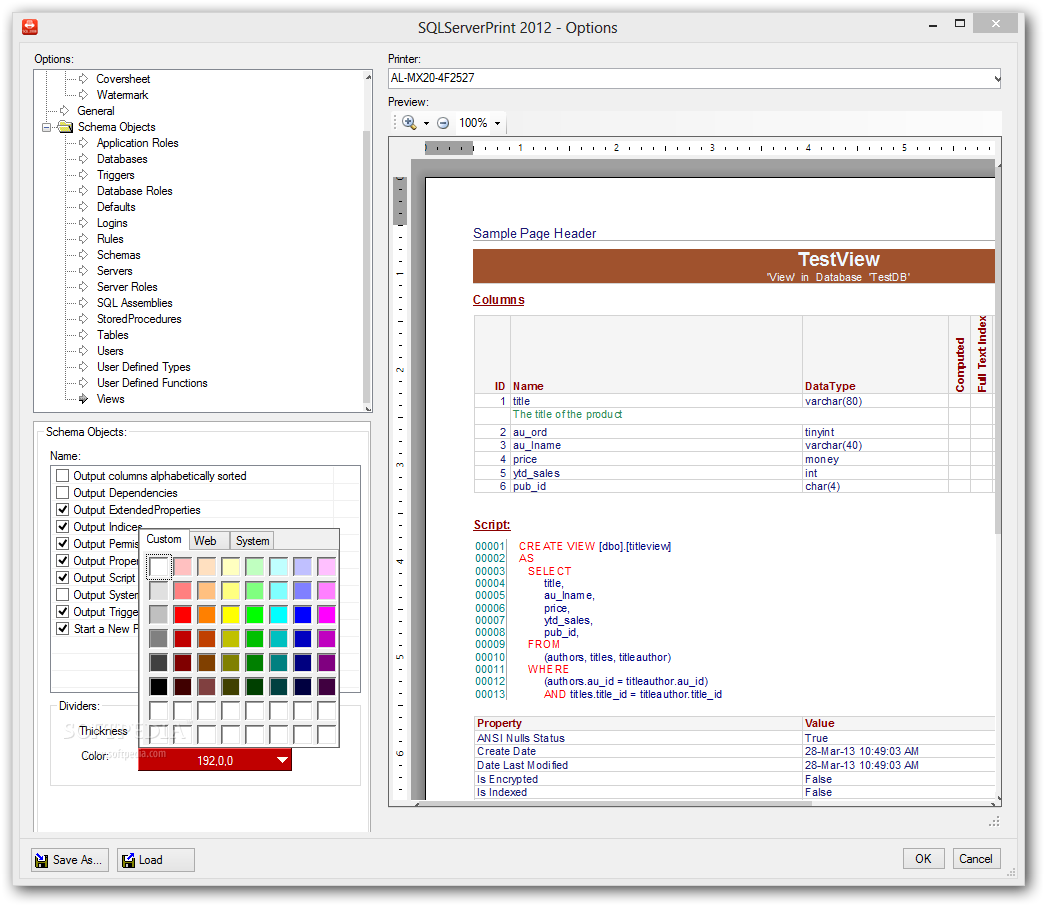
Task: Click the Save As button
Action: tap(70, 860)
